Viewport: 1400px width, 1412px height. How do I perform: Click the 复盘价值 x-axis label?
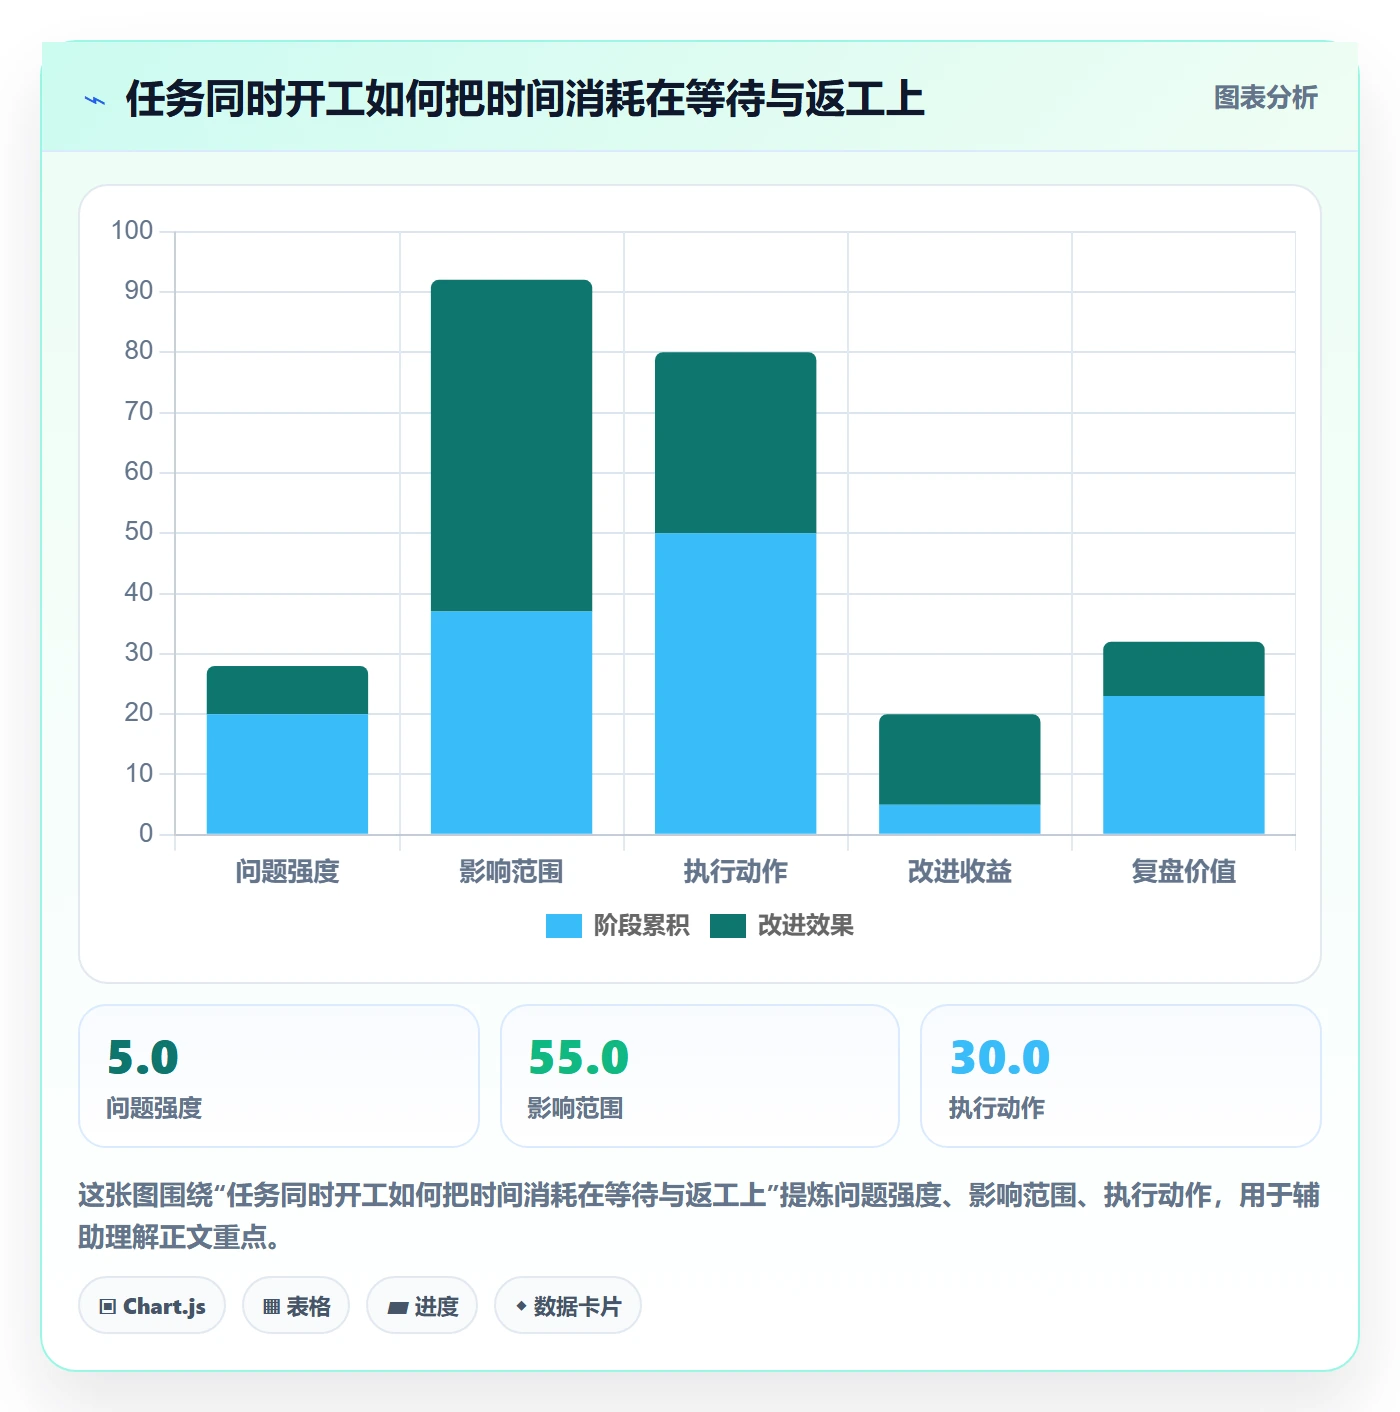(1183, 872)
